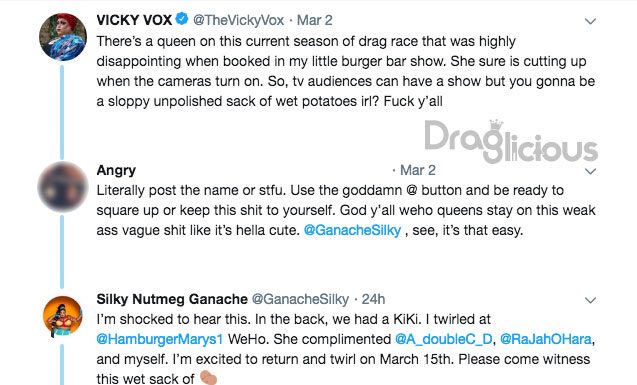Expand the menu chevron on Vicky Vox's tweet
The height and width of the screenshot is (385, 637).
point(590,21)
